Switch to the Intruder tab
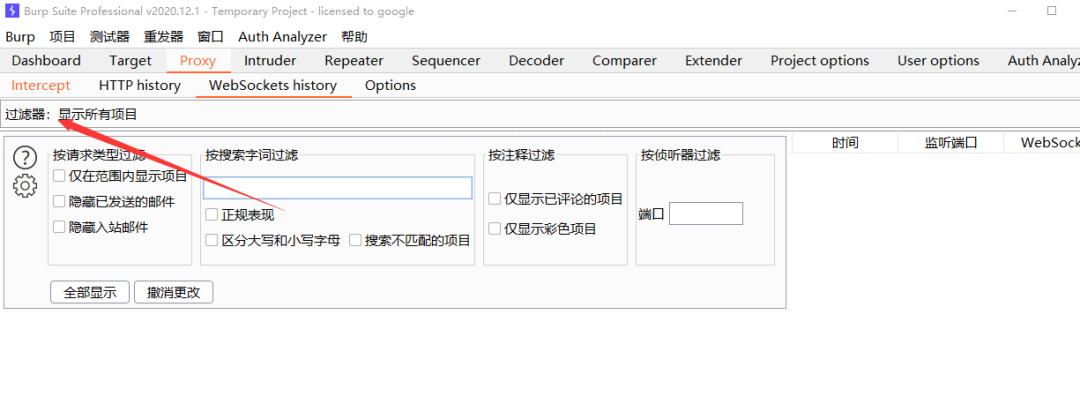 pyautogui.click(x=270, y=61)
